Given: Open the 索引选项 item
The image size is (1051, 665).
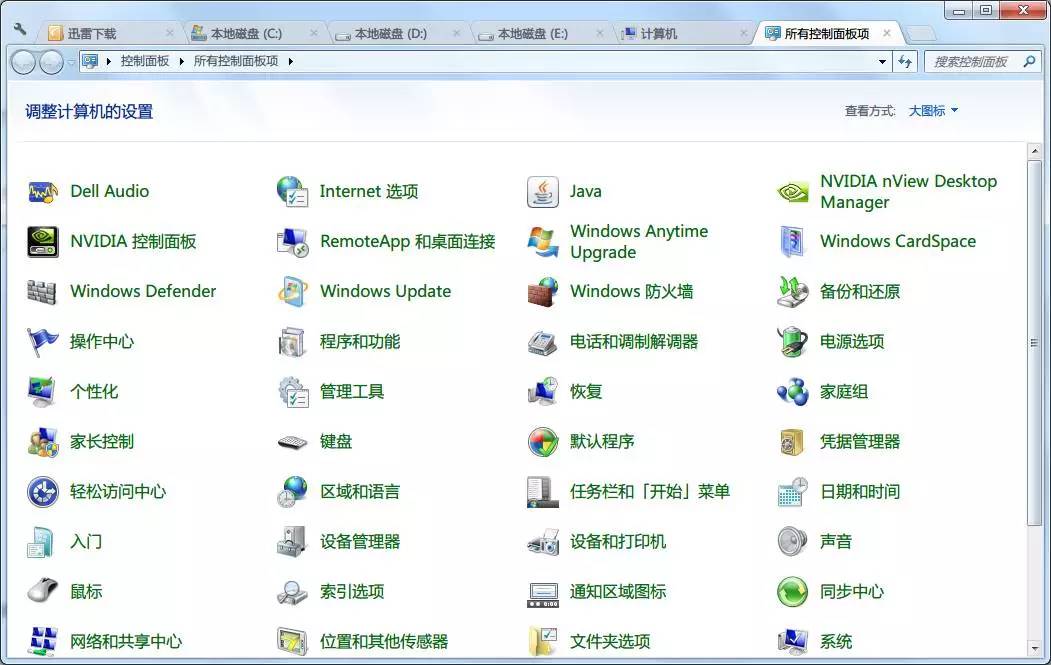Looking at the screenshot, I should (331, 591).
